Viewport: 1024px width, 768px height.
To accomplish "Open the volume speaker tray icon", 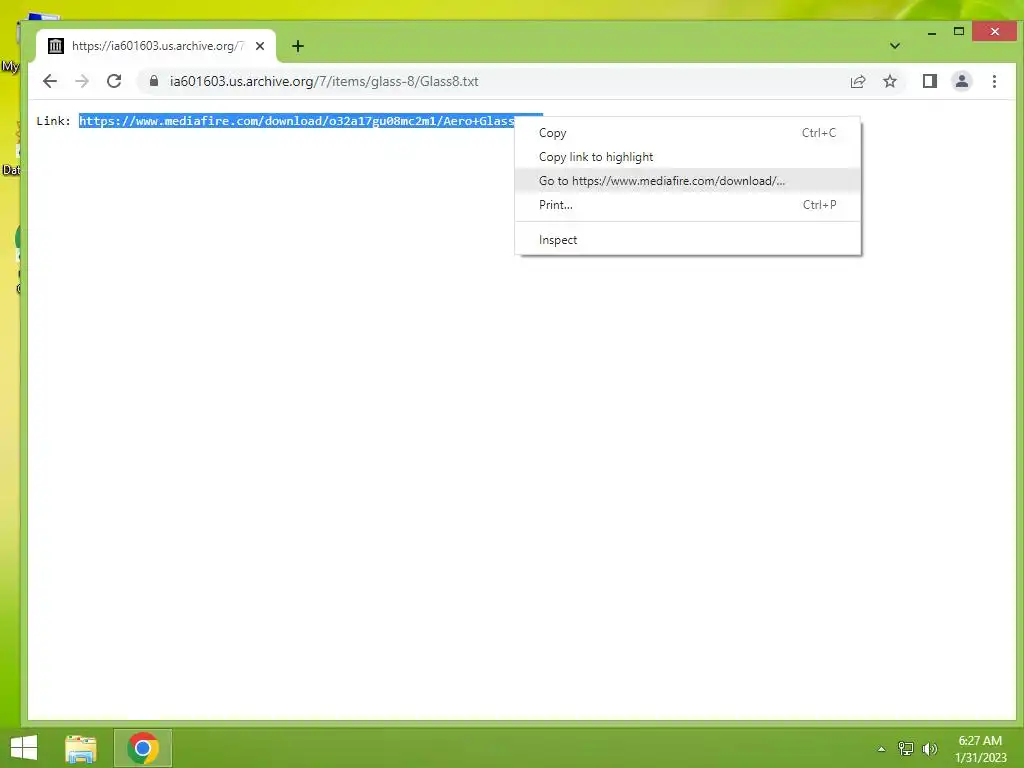I will click(929, 749).
